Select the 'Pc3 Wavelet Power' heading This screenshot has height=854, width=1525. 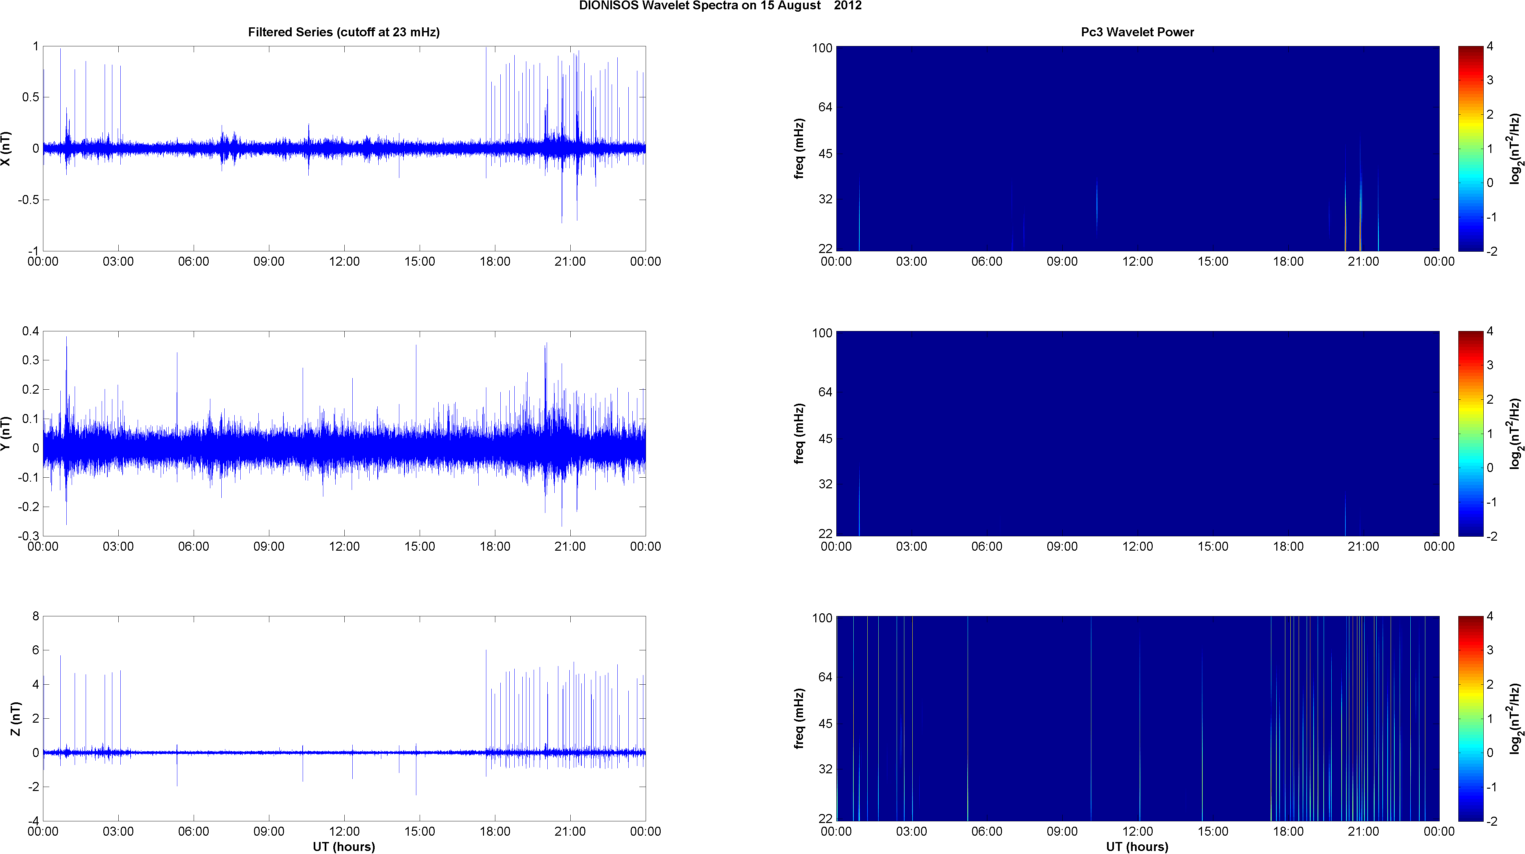[1137, 32]
